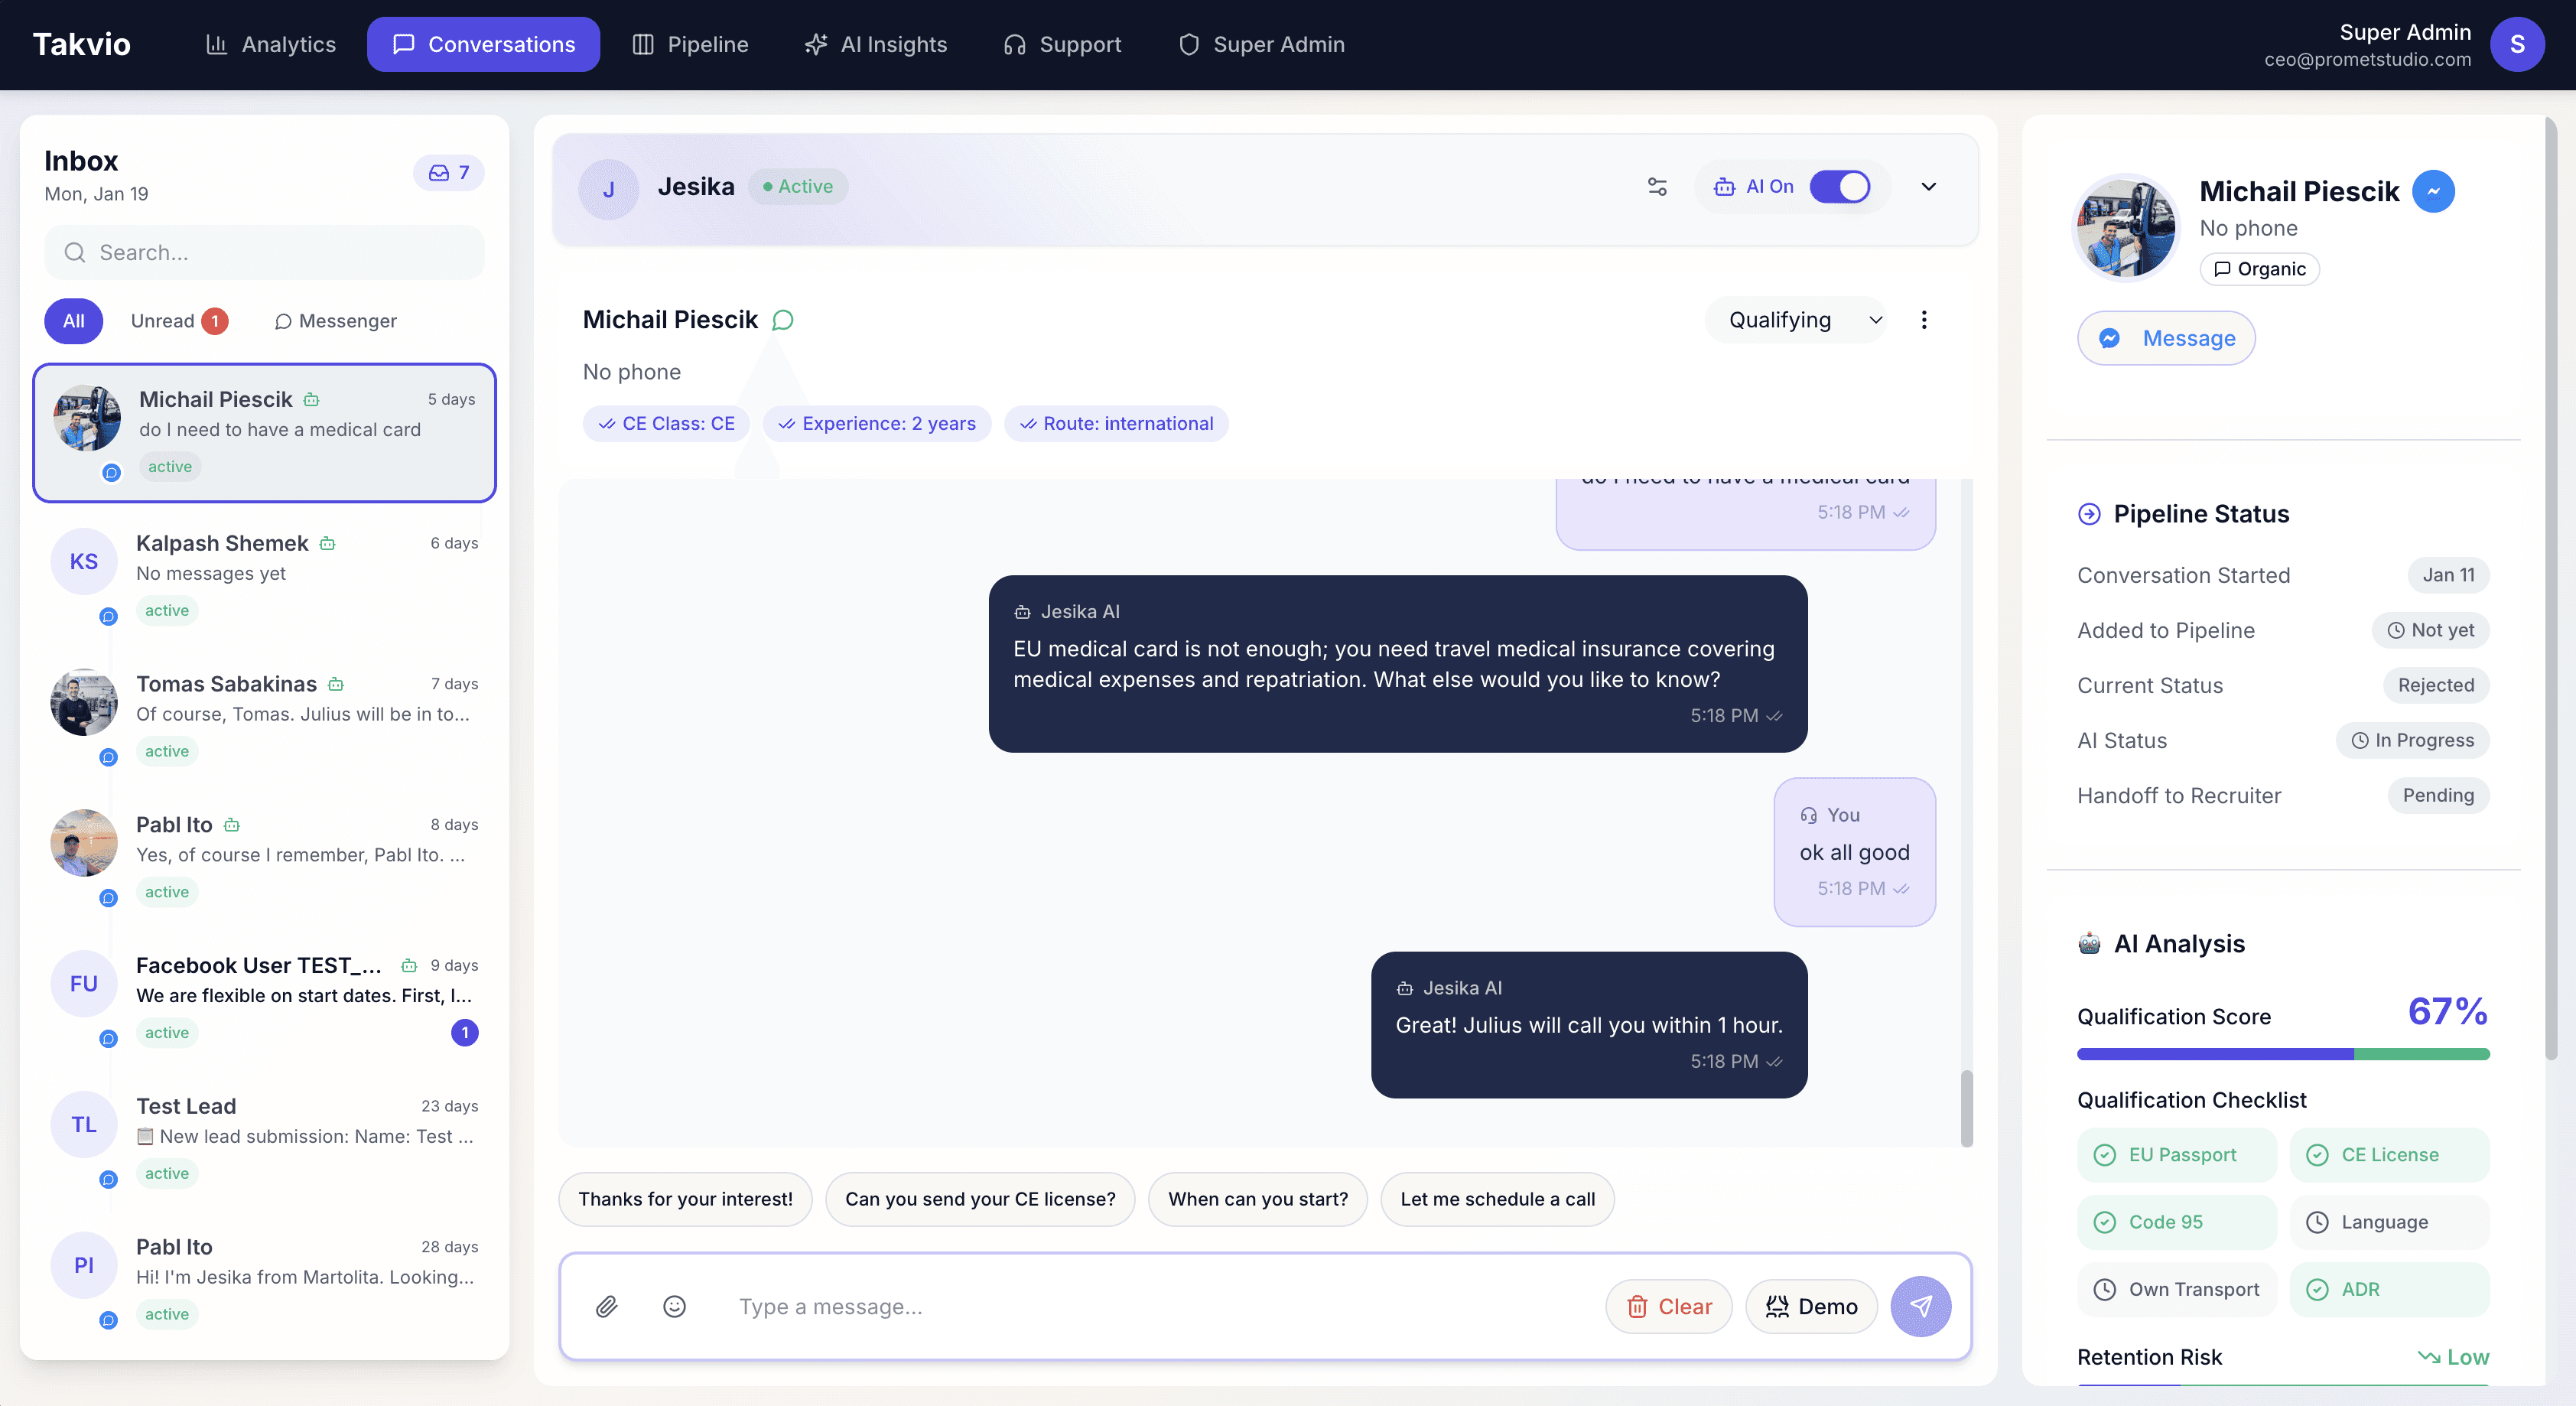Insert "Let me schedule a call" reply
Viewport: 2576px width, 1406px height.
click(x=1497, y=1199)
